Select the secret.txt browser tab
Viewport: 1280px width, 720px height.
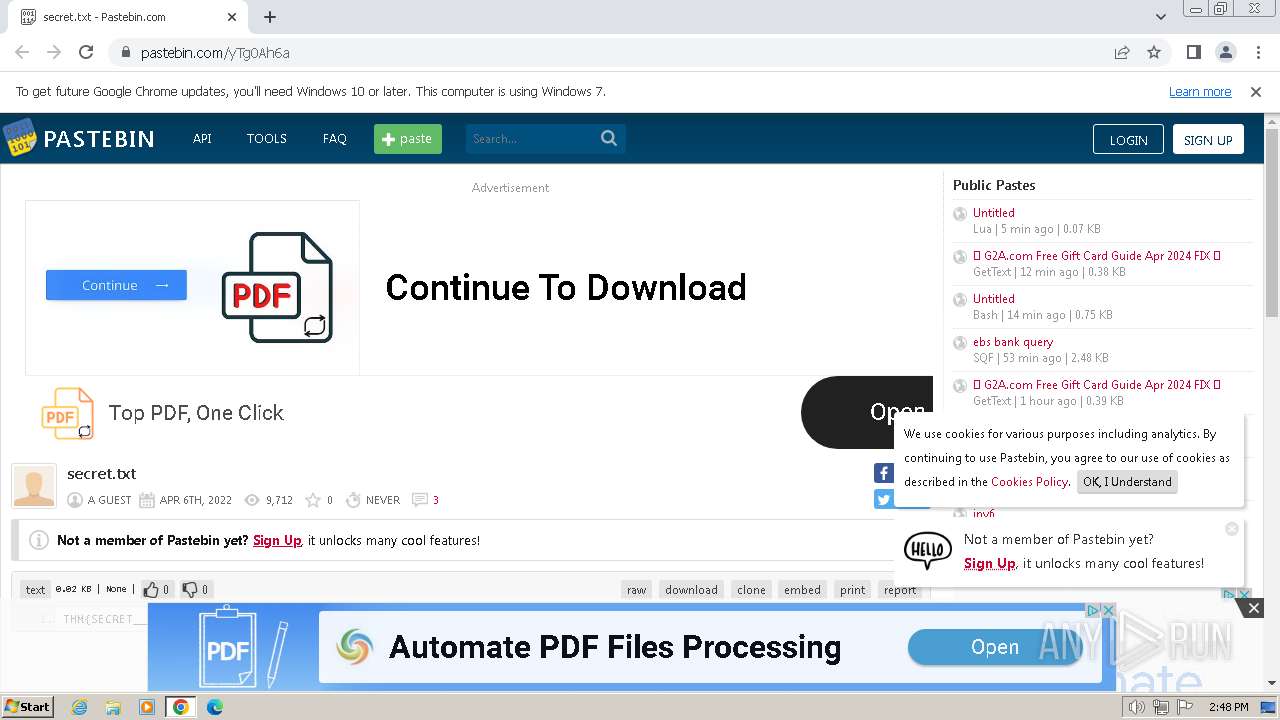point(129,17)
